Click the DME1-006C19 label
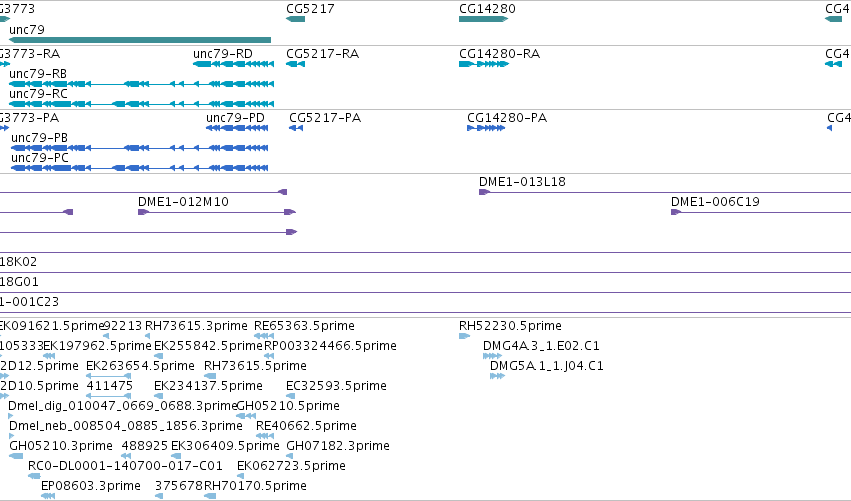This screenshot has height=501, width=851. [x=715, y=202]
